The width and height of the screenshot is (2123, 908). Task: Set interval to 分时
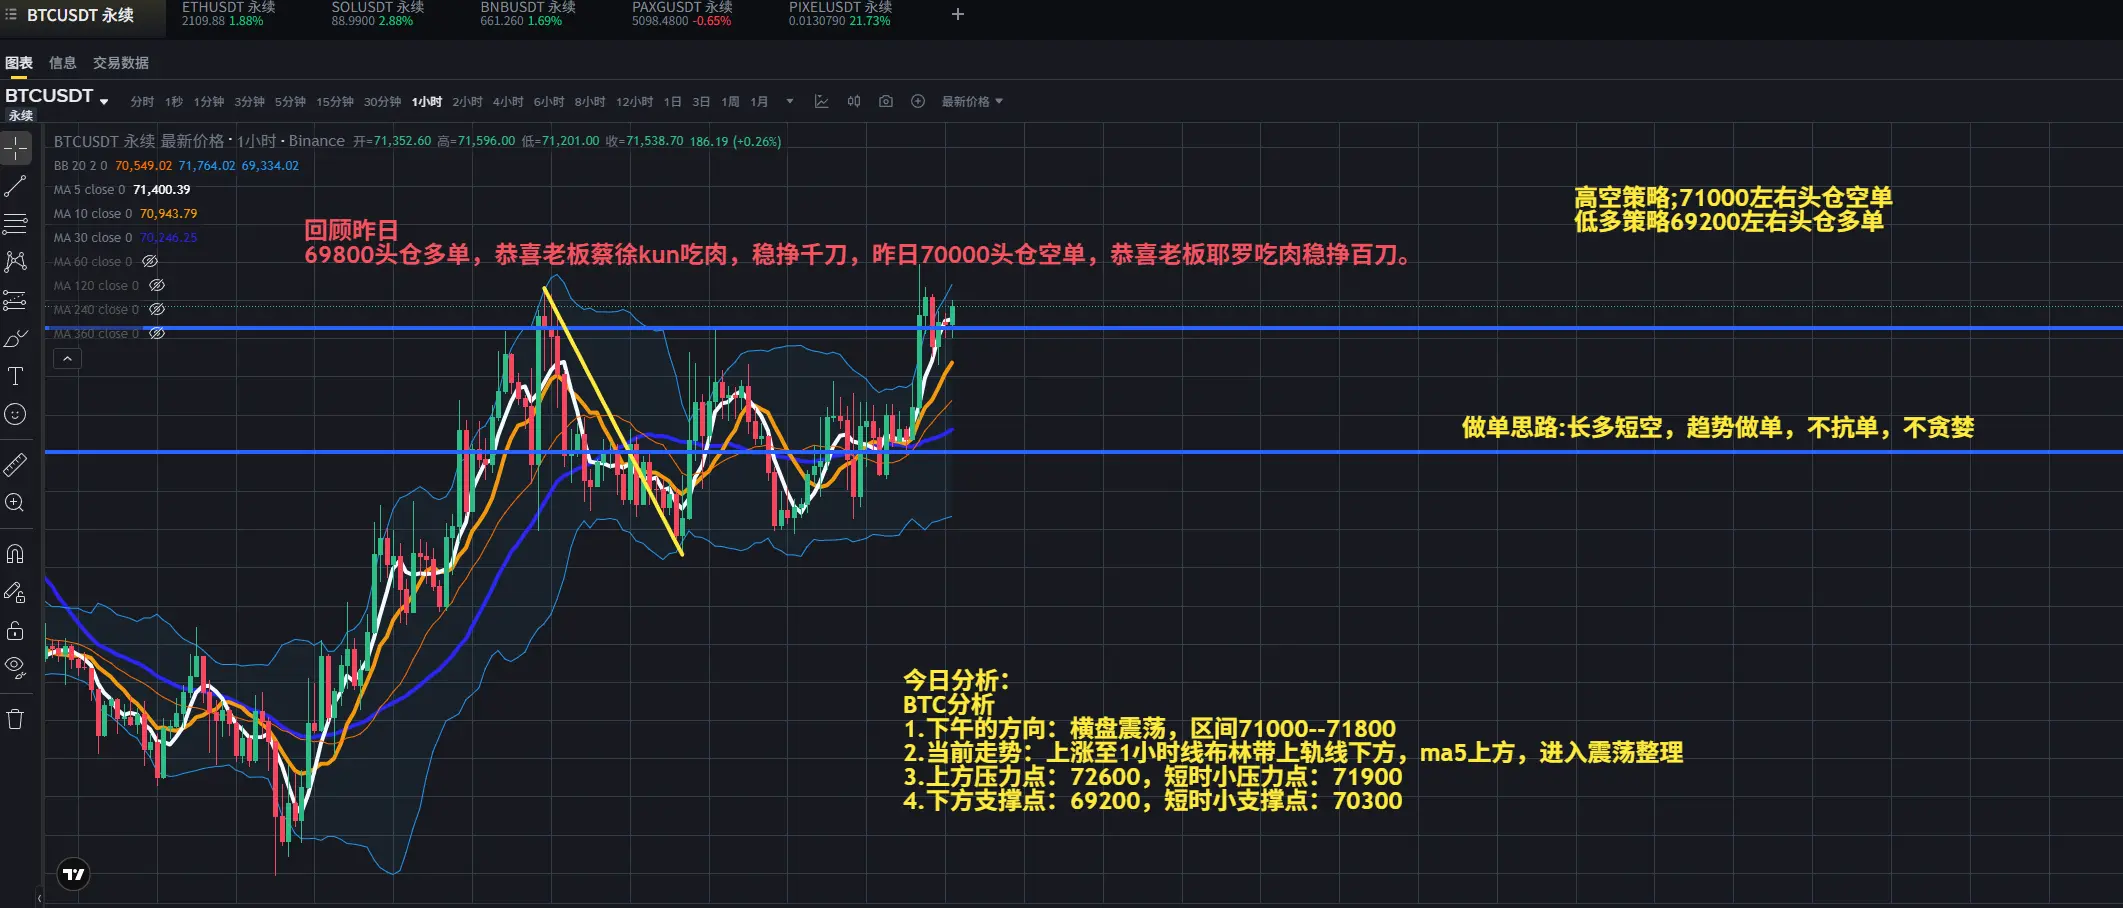pyautogui.click(x=142, y=102)
